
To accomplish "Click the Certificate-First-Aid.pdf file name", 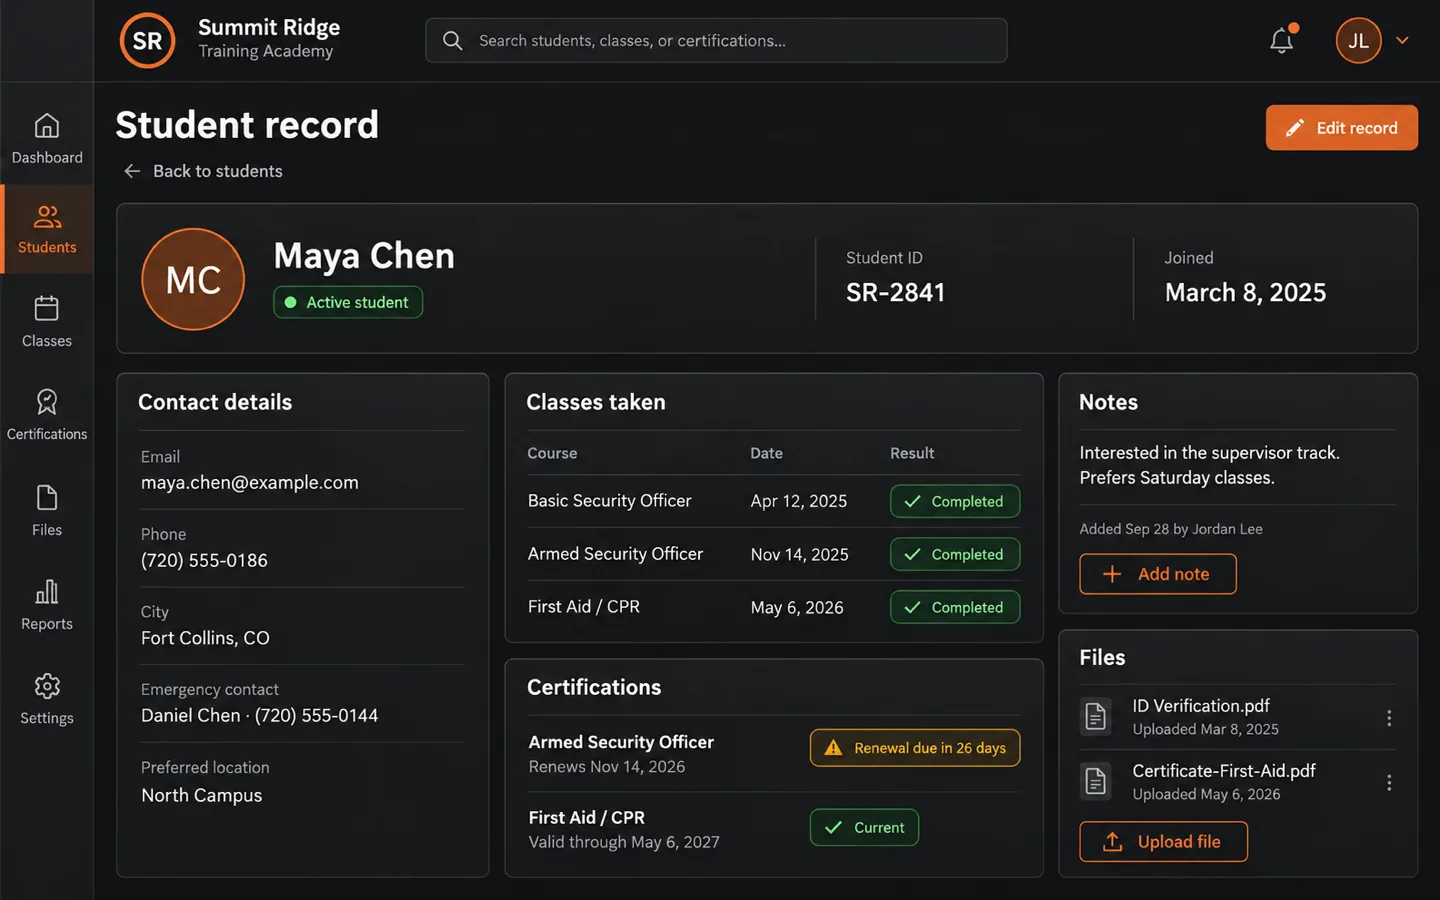I will tap(1224, 771).
